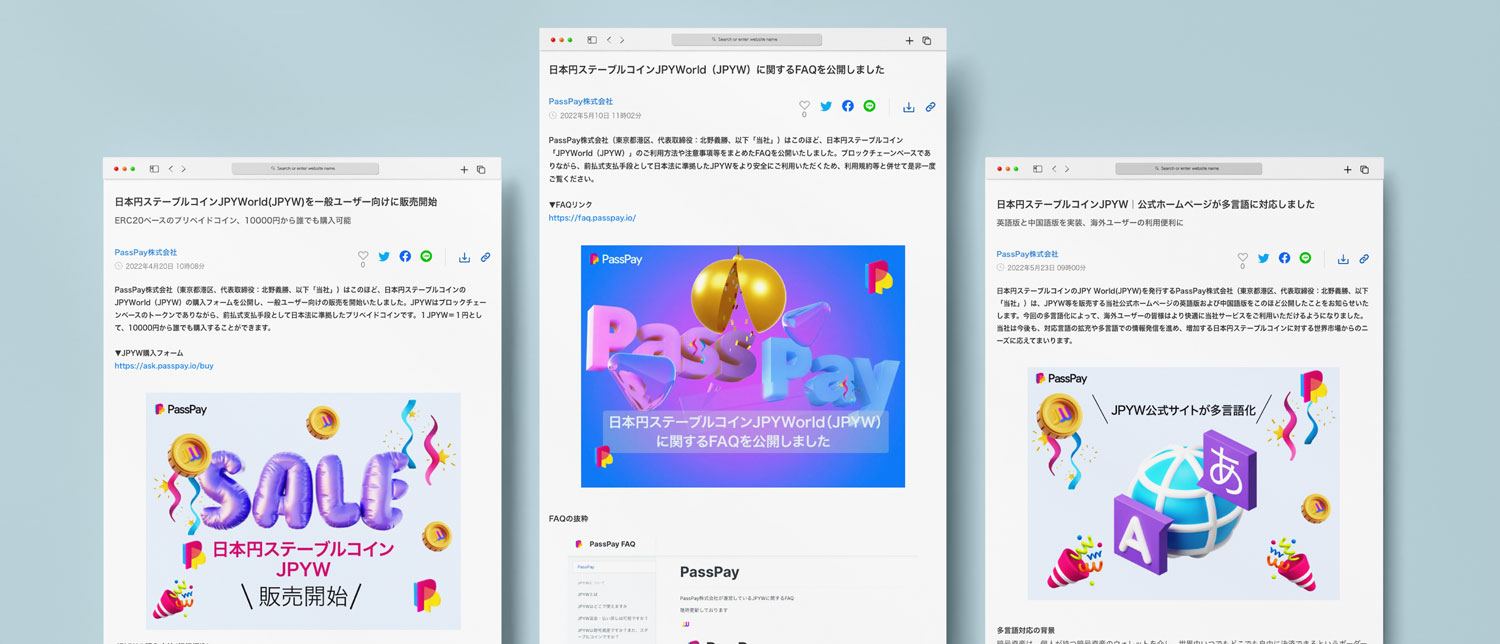This screenshot has height=644, width=1500.
Task: Focus address bar in right browser window
Action: (x=1189, y=169)
